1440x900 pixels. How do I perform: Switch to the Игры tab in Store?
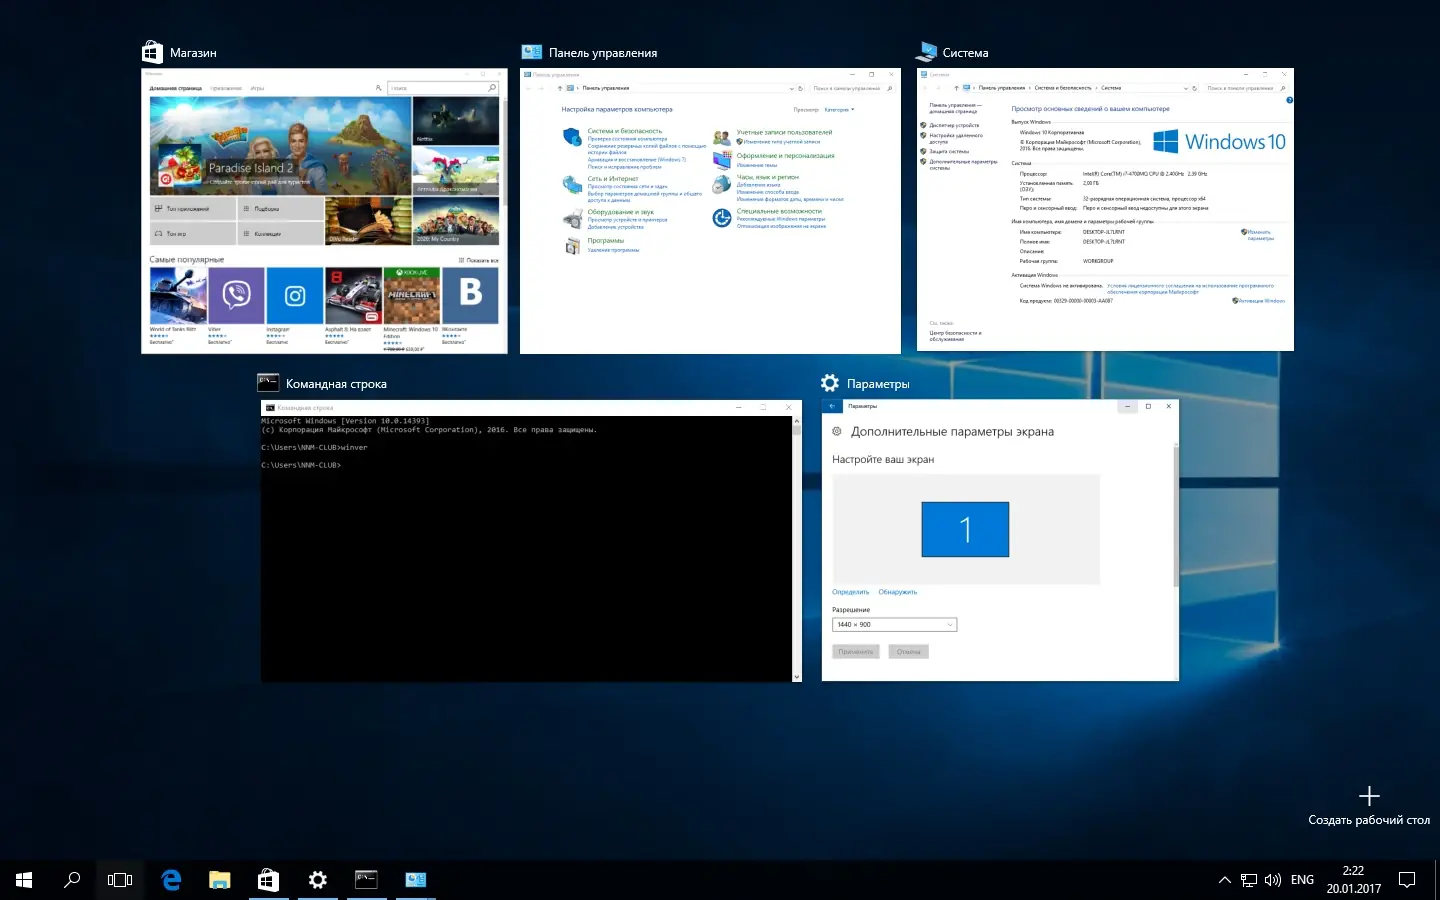[257, 88]
